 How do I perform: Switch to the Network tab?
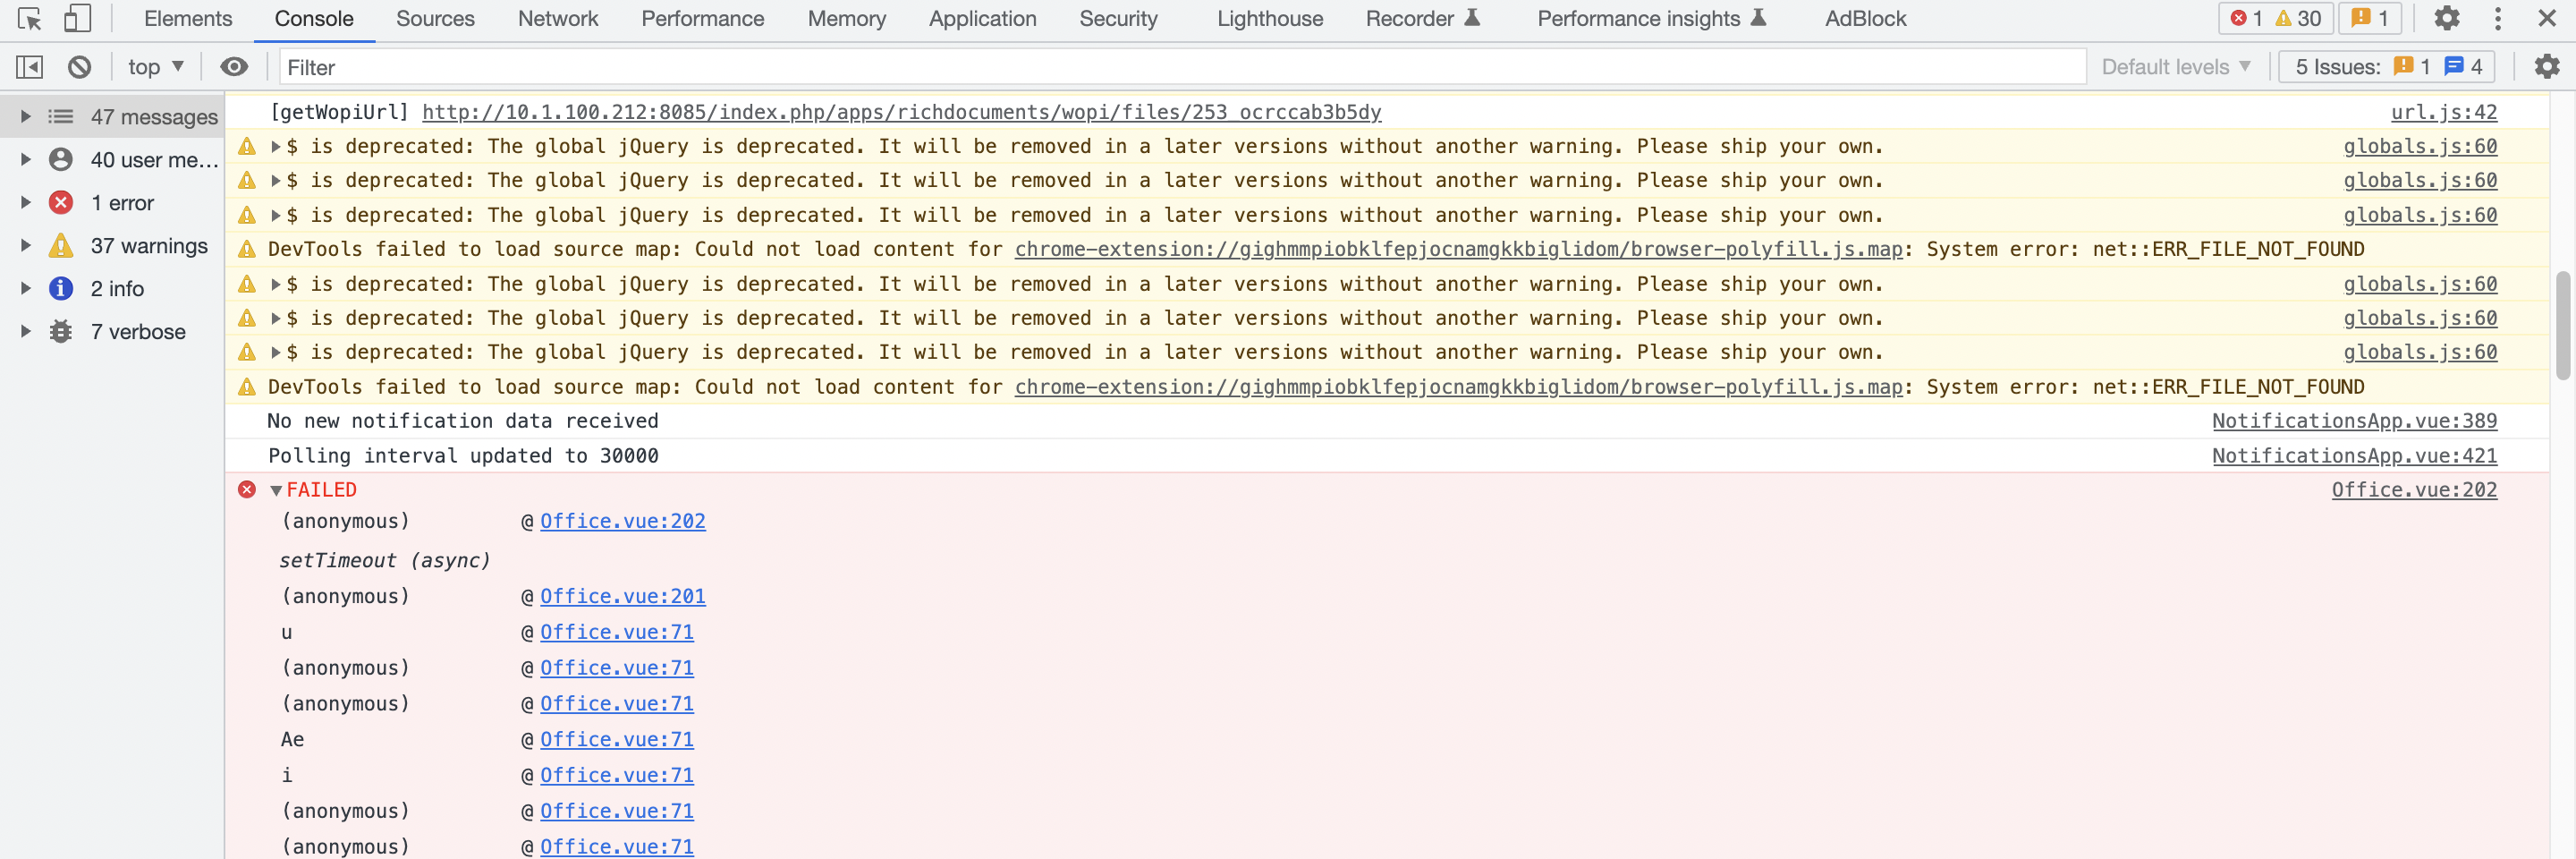coord(557,18)
